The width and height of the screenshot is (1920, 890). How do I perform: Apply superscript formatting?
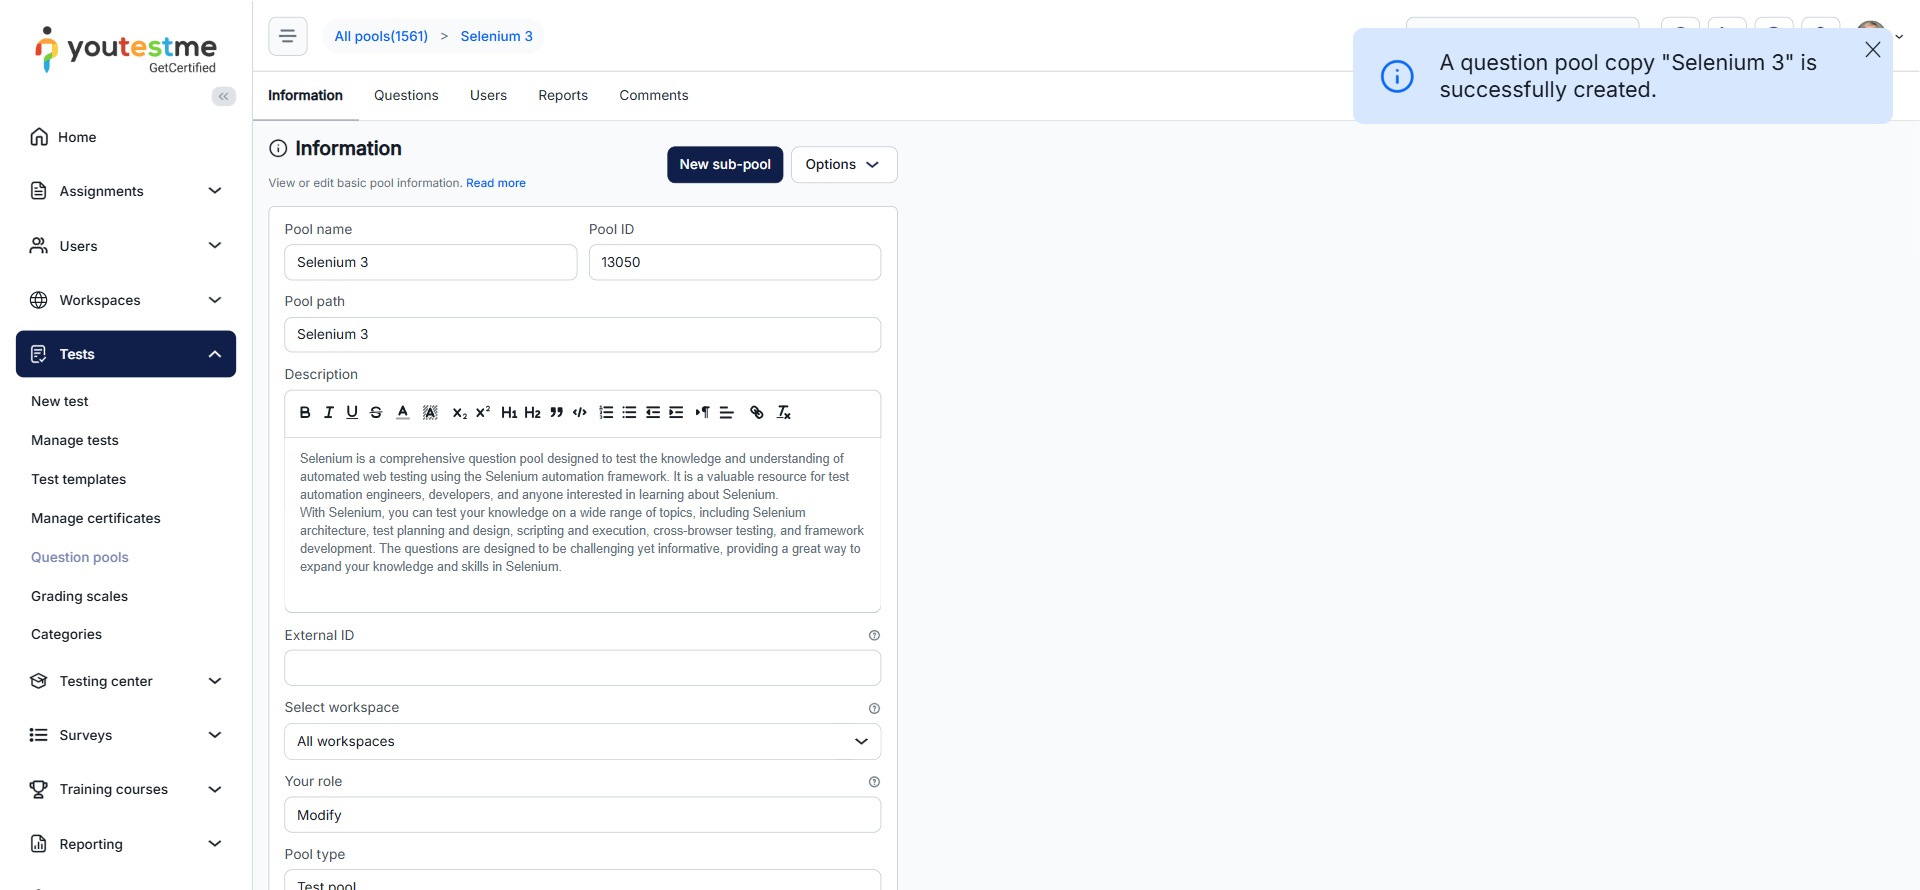483,412
